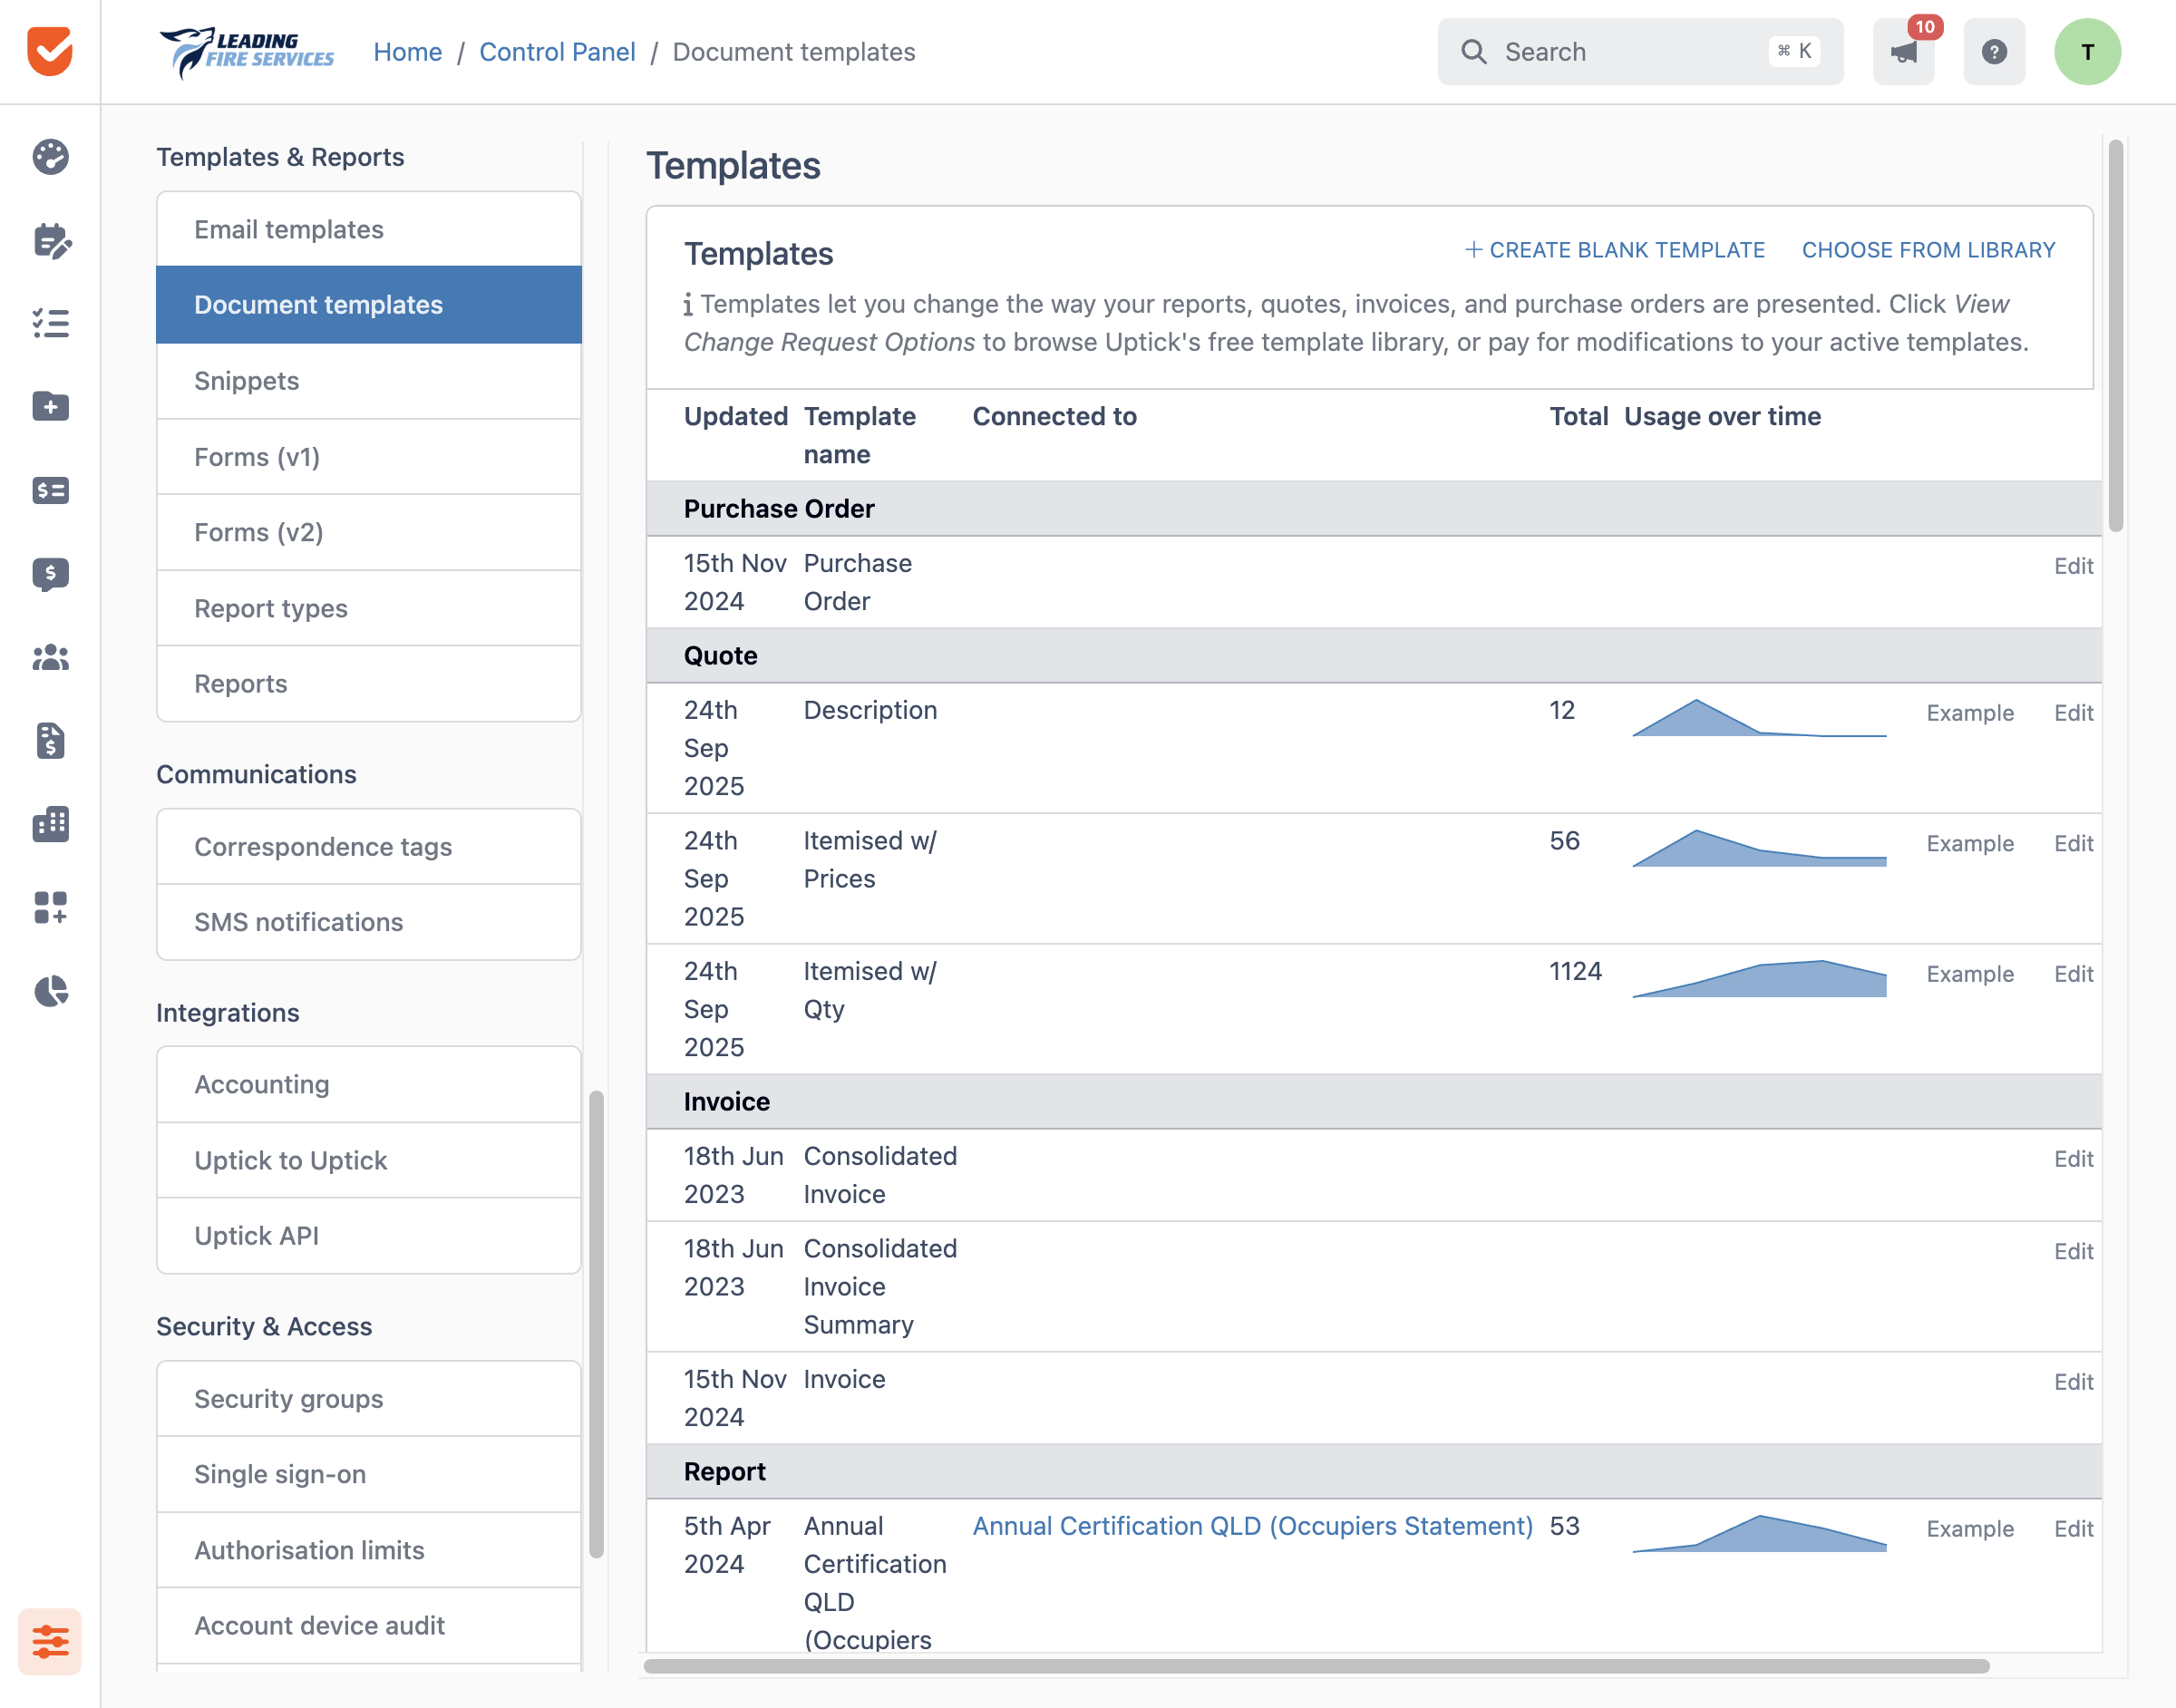Image resolution: width=2176 pixels, height=1708 pixels.
Task: Open Authorisation limits menu item
Action: point(369,1549)
